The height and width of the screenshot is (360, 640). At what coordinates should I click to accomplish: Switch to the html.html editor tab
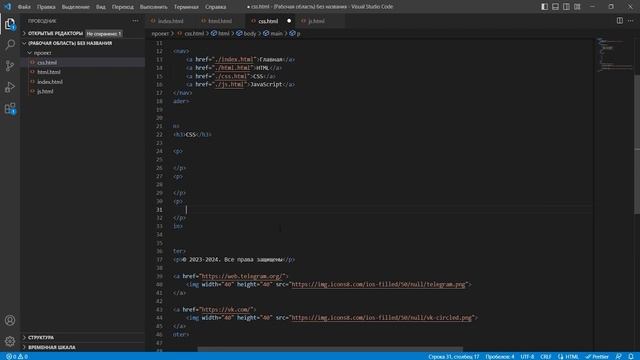click(x=220, y=21)
